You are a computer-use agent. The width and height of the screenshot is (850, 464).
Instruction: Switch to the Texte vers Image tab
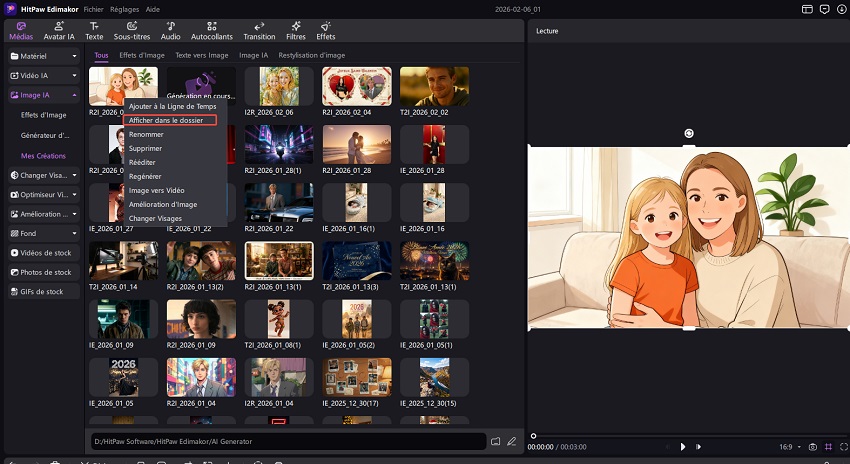click(202, 55)
